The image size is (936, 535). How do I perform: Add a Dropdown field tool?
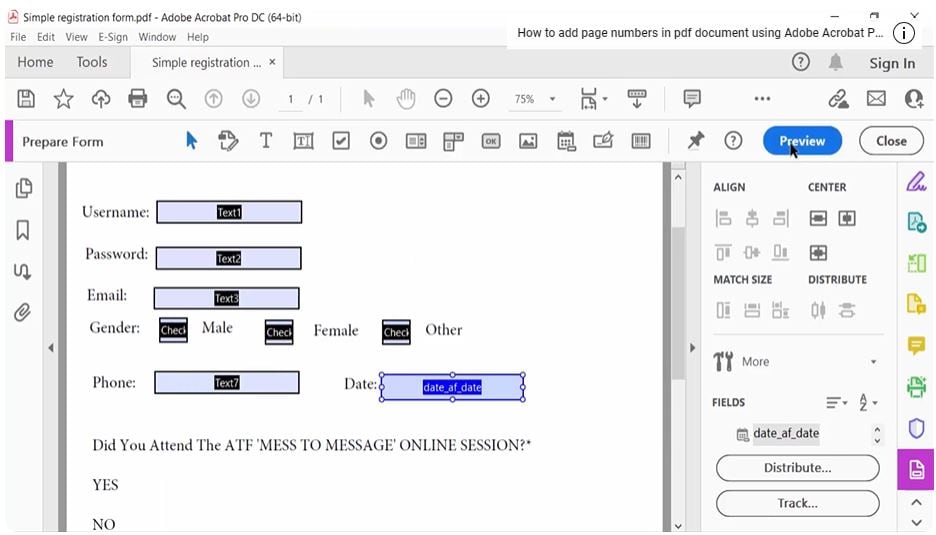(453, 142)
